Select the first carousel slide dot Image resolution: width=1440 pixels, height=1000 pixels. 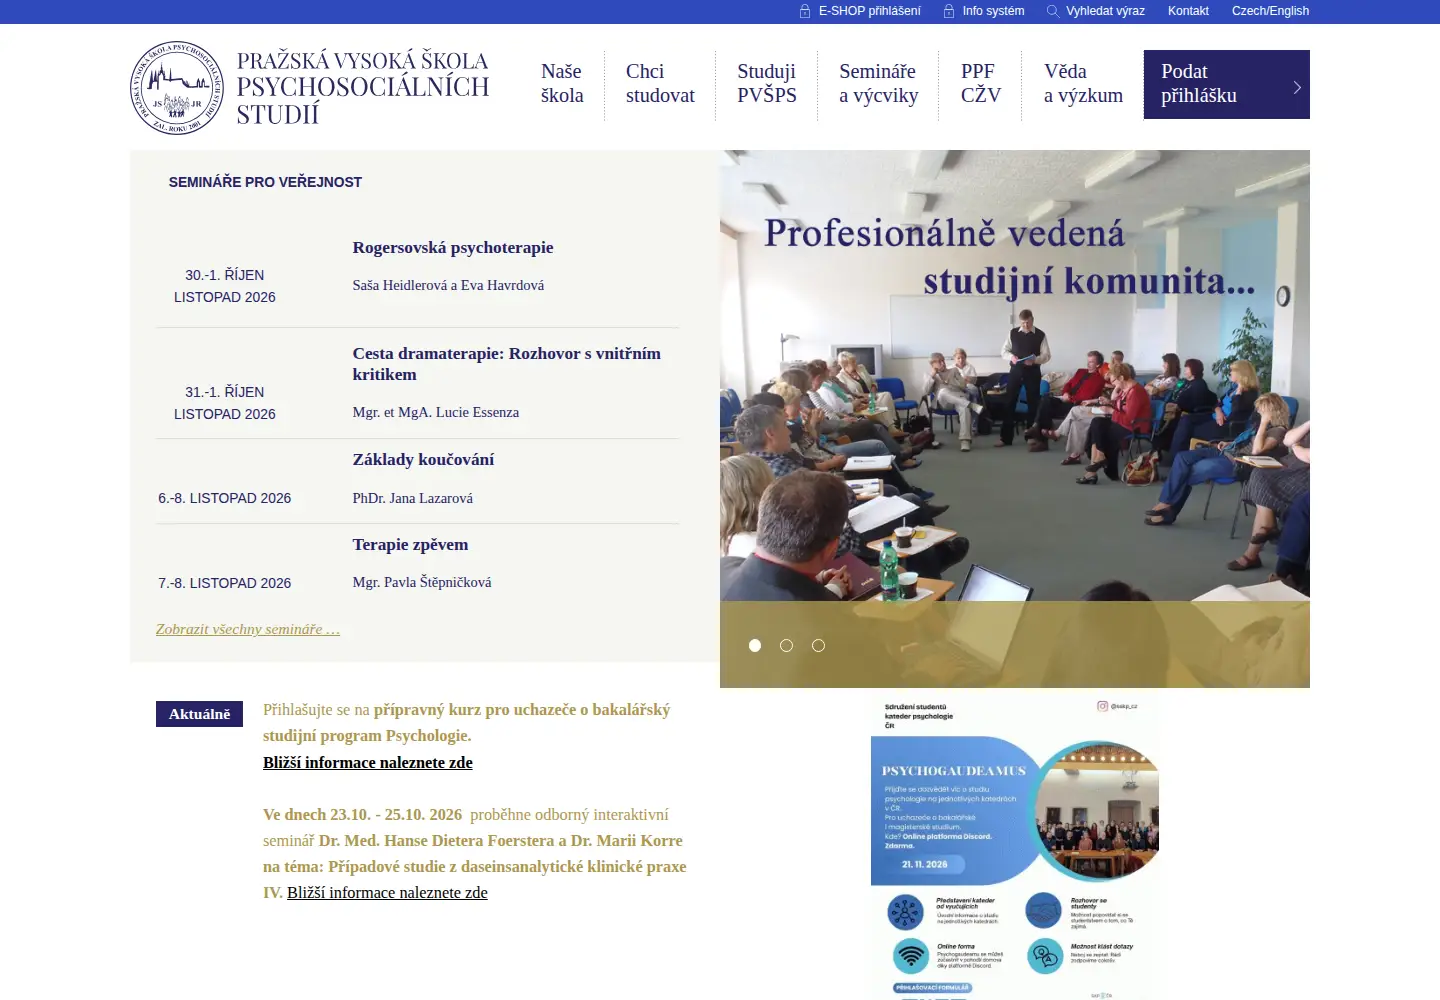click(x=755, y=645)
